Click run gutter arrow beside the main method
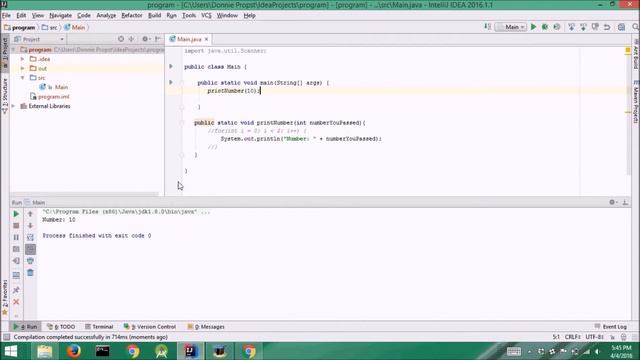 coord(171,82)
